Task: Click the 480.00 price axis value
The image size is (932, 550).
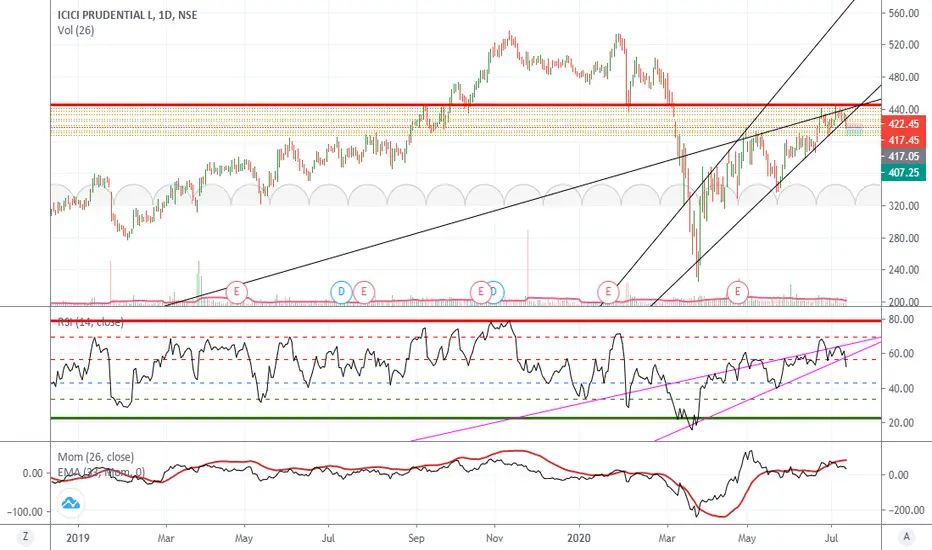Action: (904, 77)
